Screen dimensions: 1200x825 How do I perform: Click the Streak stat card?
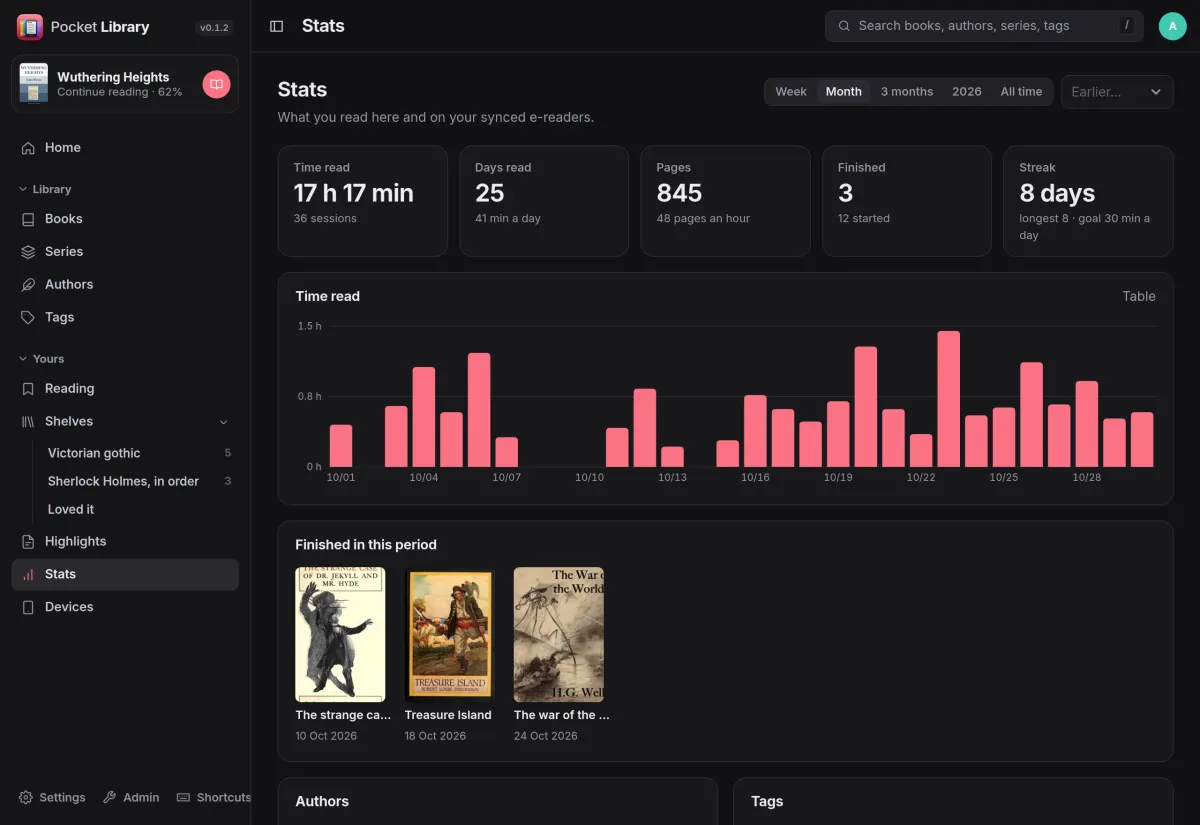pos(1088,201)
